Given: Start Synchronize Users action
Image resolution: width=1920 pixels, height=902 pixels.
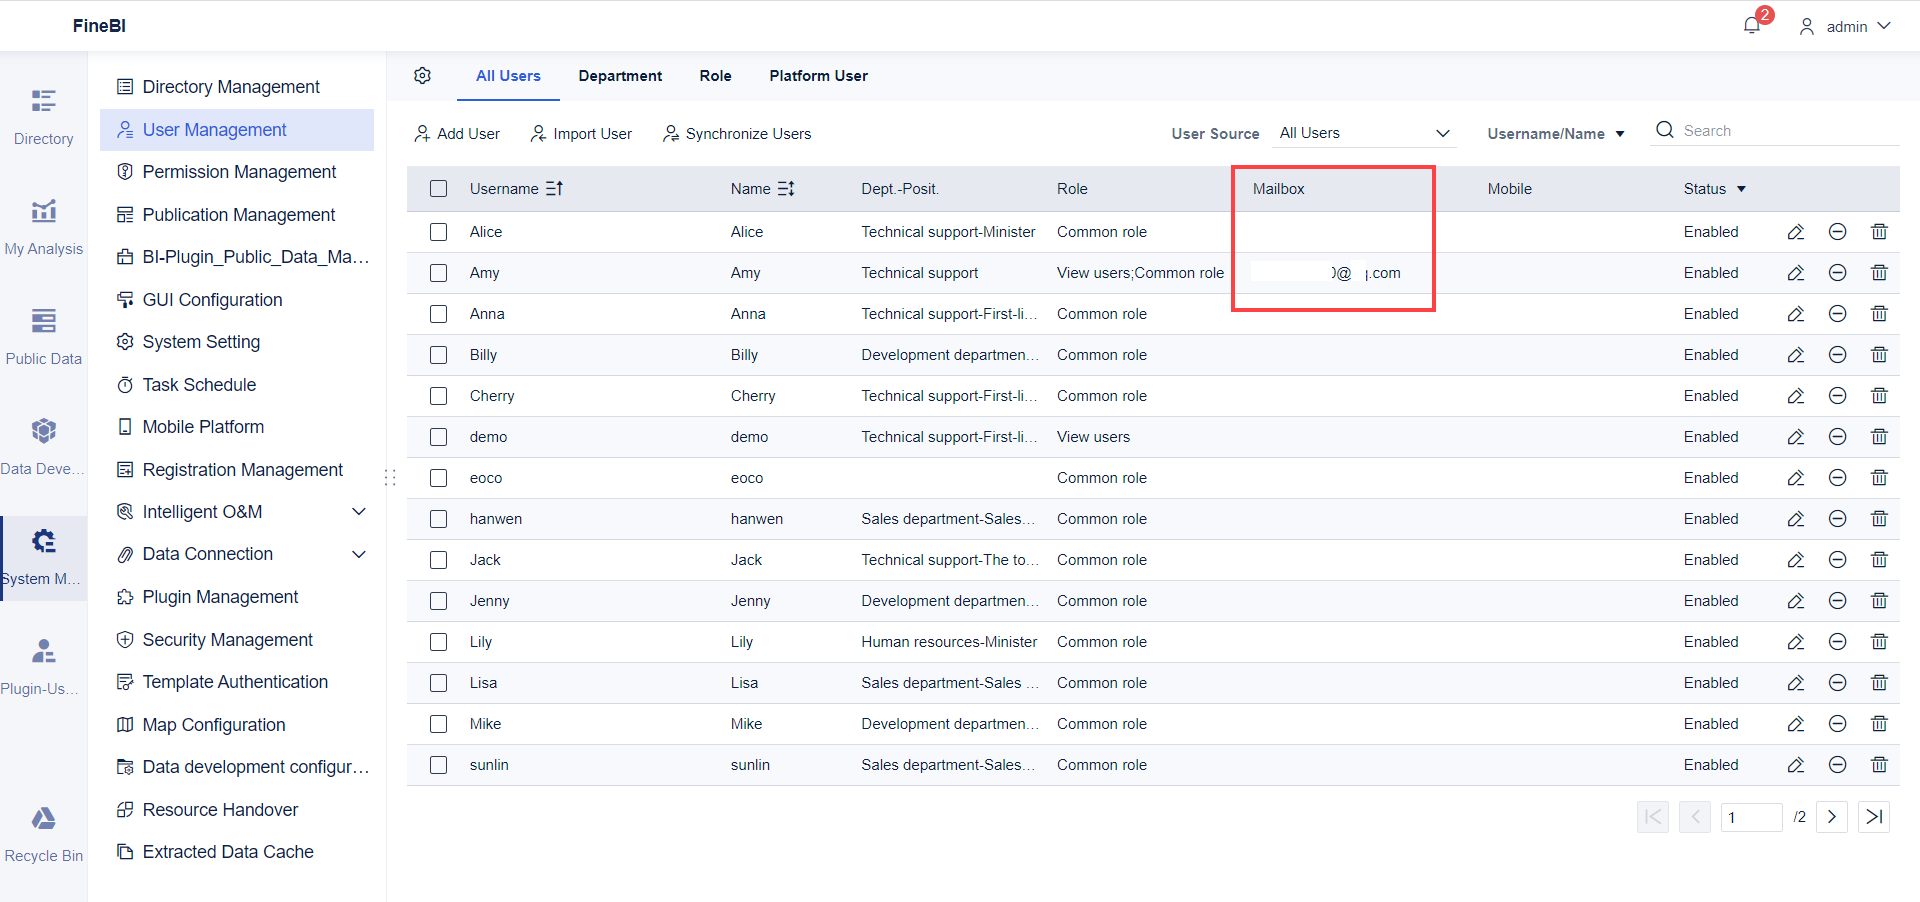Looking at the screenshot, I should (736, 133).
